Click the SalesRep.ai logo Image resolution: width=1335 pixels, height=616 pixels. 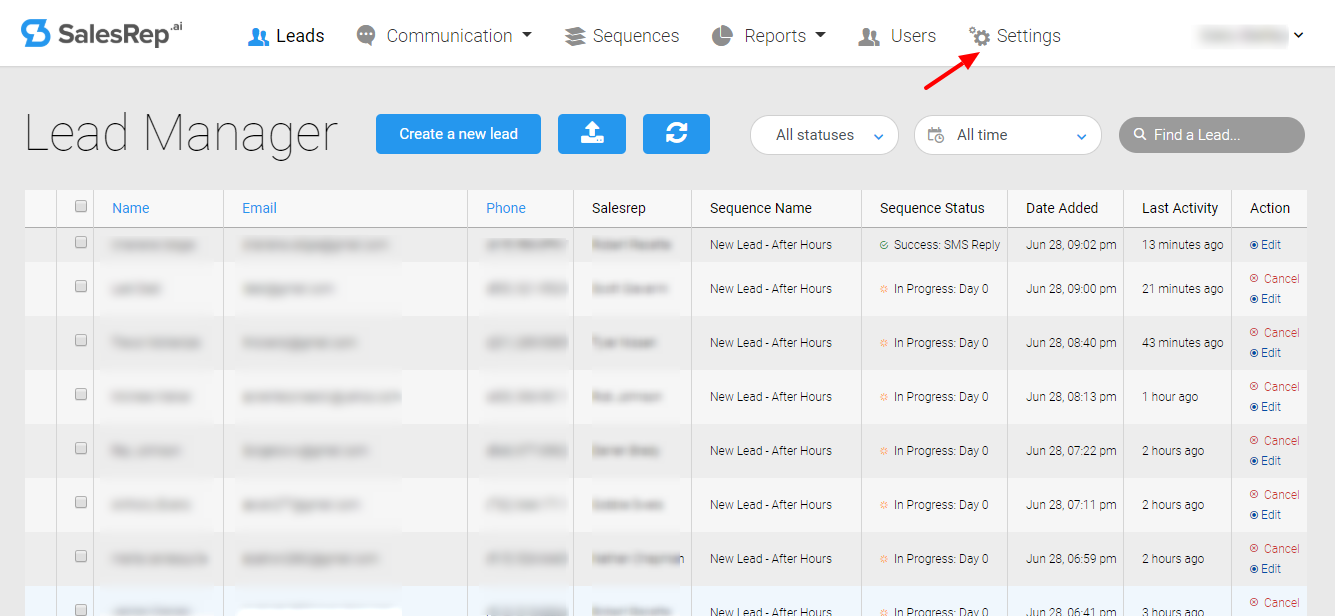[102, 34]
